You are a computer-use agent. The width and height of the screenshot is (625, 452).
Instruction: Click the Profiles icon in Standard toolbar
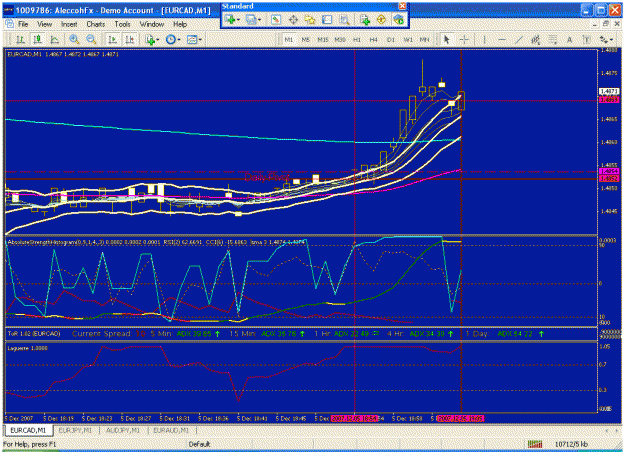click(251, 19)
